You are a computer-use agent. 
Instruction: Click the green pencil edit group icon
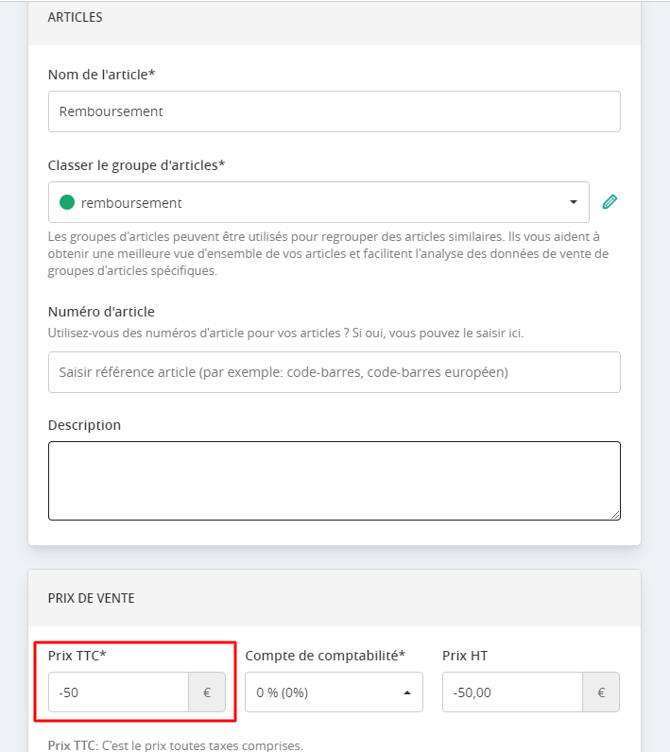610,202
